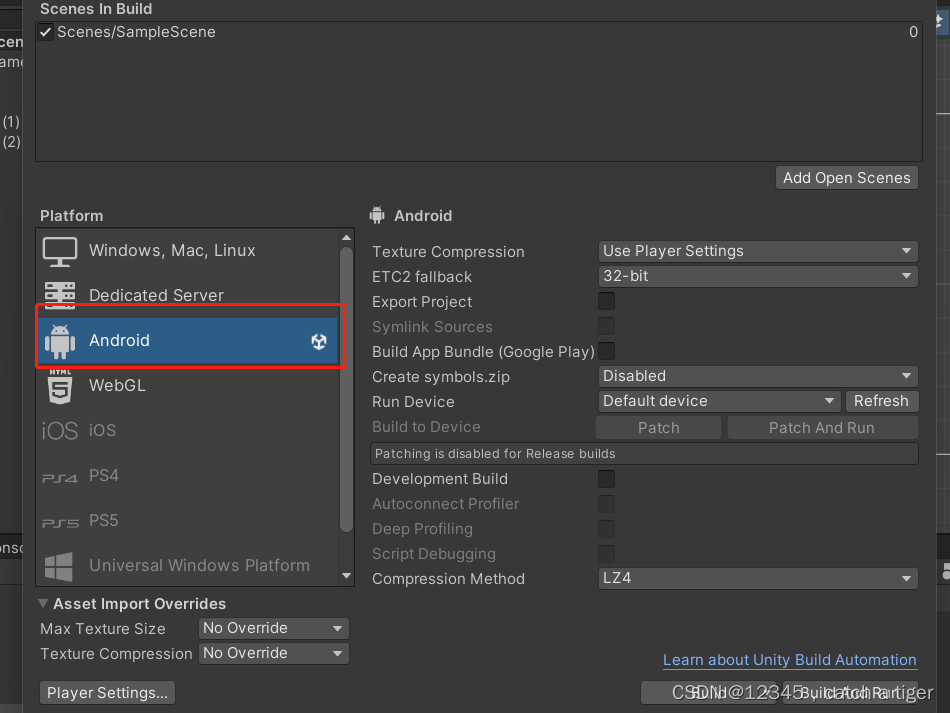Collapse the Asset Import Overrides section
Image resolution: width=950 pixels, height=713 pixels.
coord(44,604)
